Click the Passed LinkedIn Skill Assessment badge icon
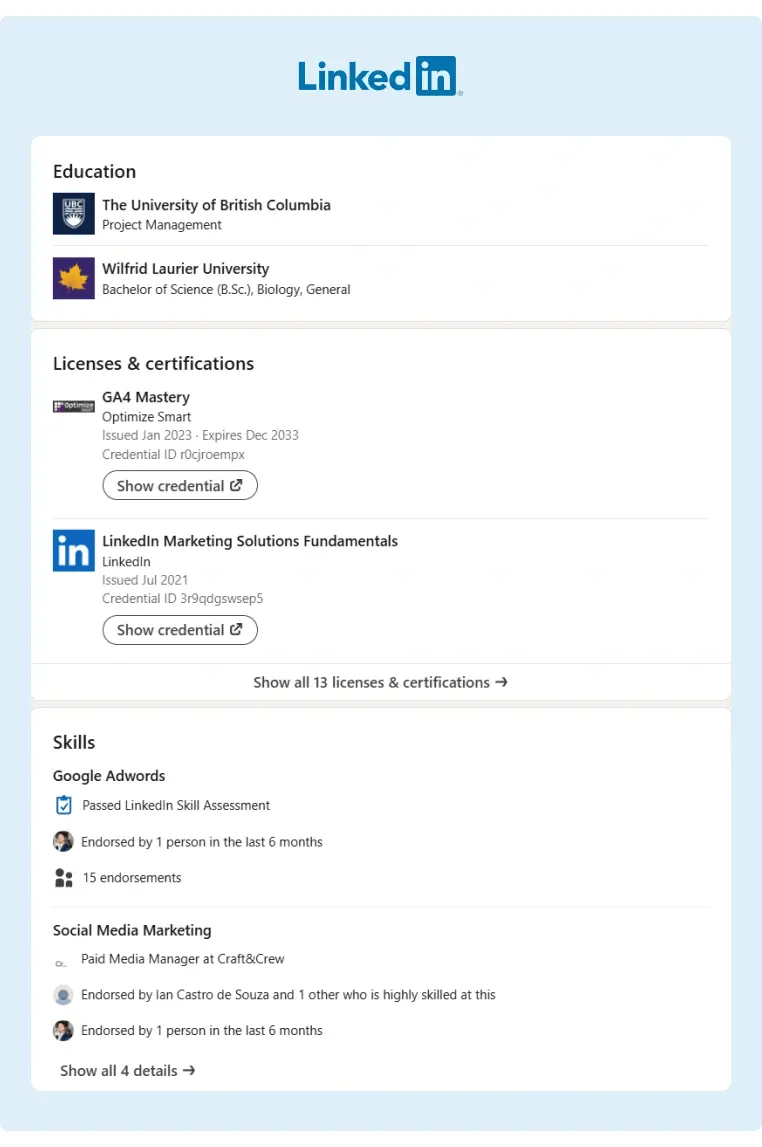 62,805
